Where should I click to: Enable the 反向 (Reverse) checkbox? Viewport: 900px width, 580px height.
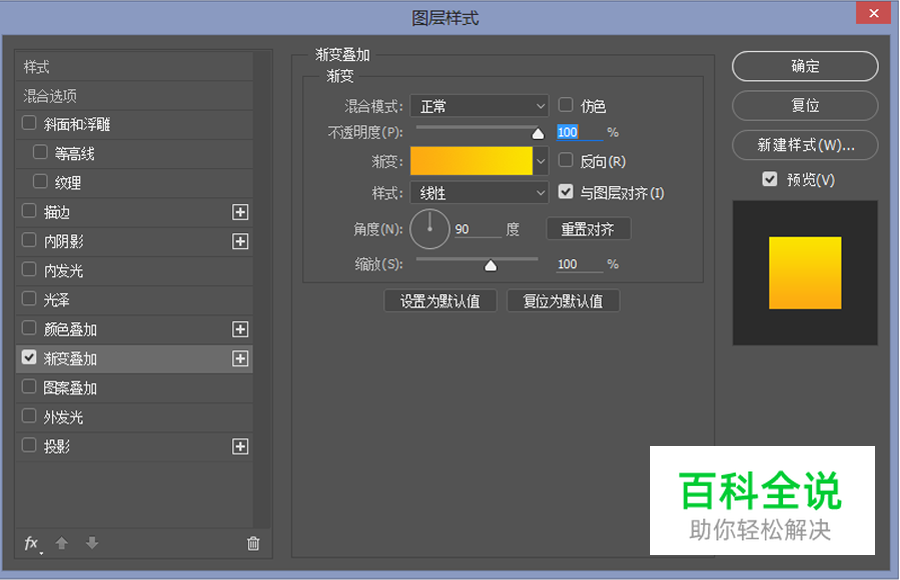[x=566, y=160]
